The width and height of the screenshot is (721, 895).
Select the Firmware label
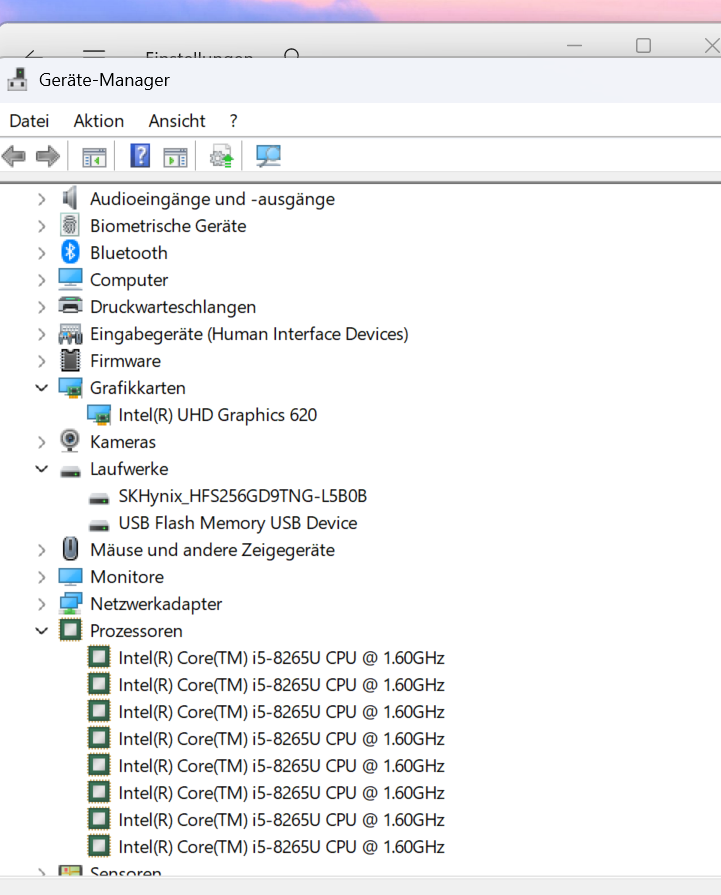(126, 361)
